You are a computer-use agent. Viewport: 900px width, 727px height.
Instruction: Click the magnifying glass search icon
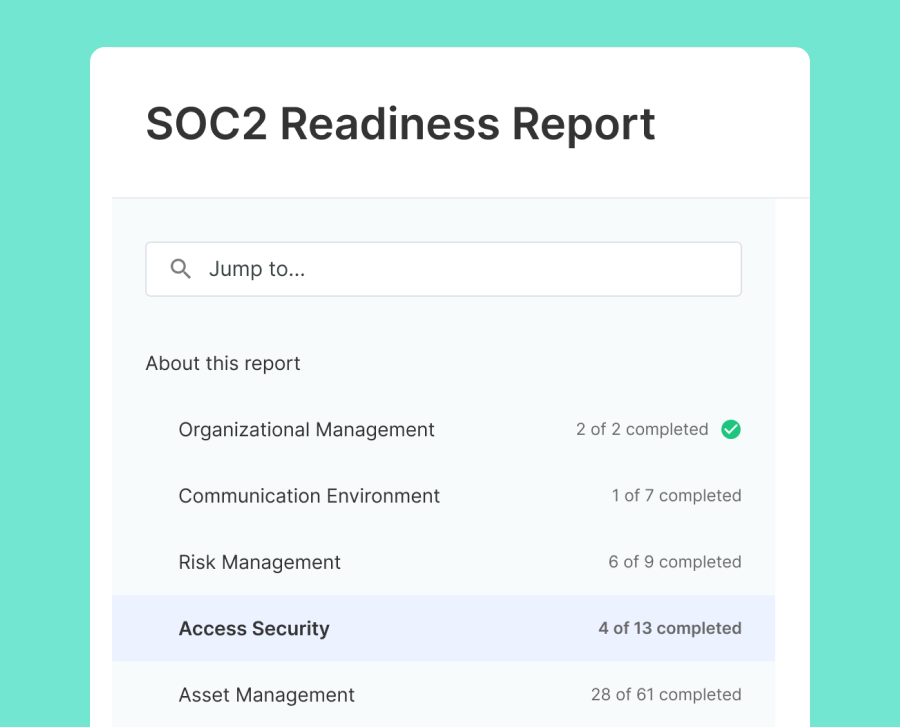[181, 269]
